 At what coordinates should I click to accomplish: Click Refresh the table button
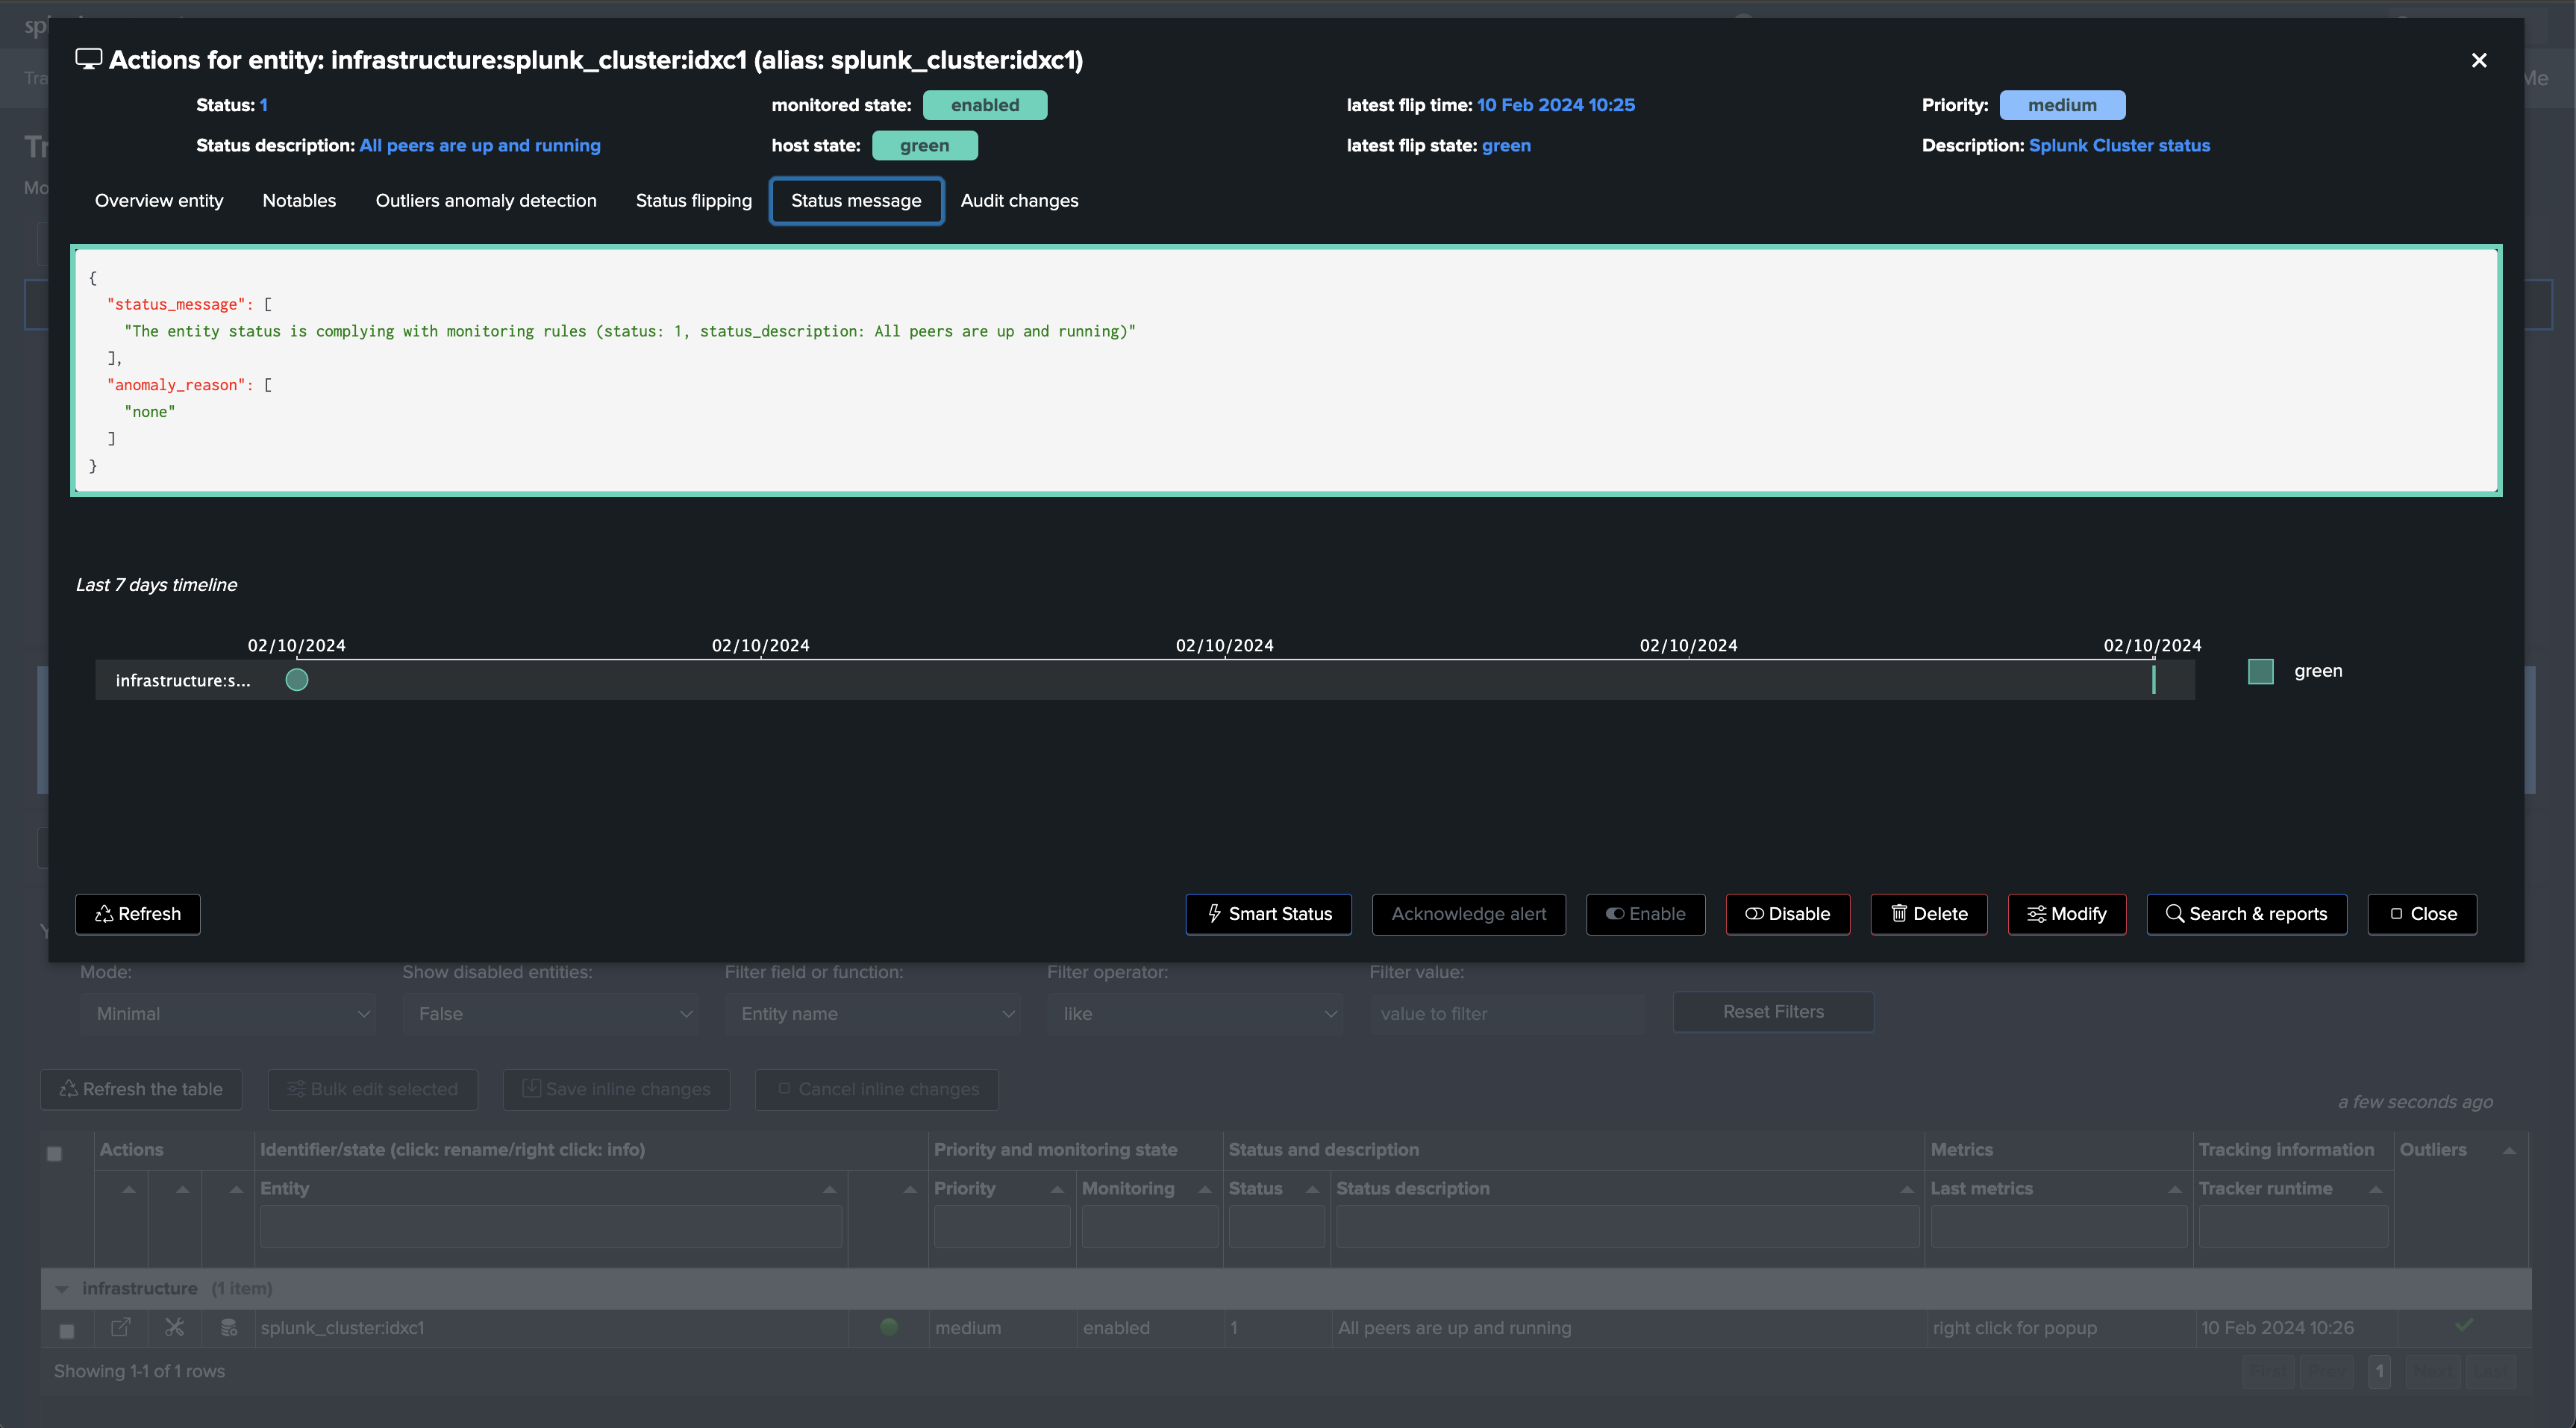pos(141,1090)
